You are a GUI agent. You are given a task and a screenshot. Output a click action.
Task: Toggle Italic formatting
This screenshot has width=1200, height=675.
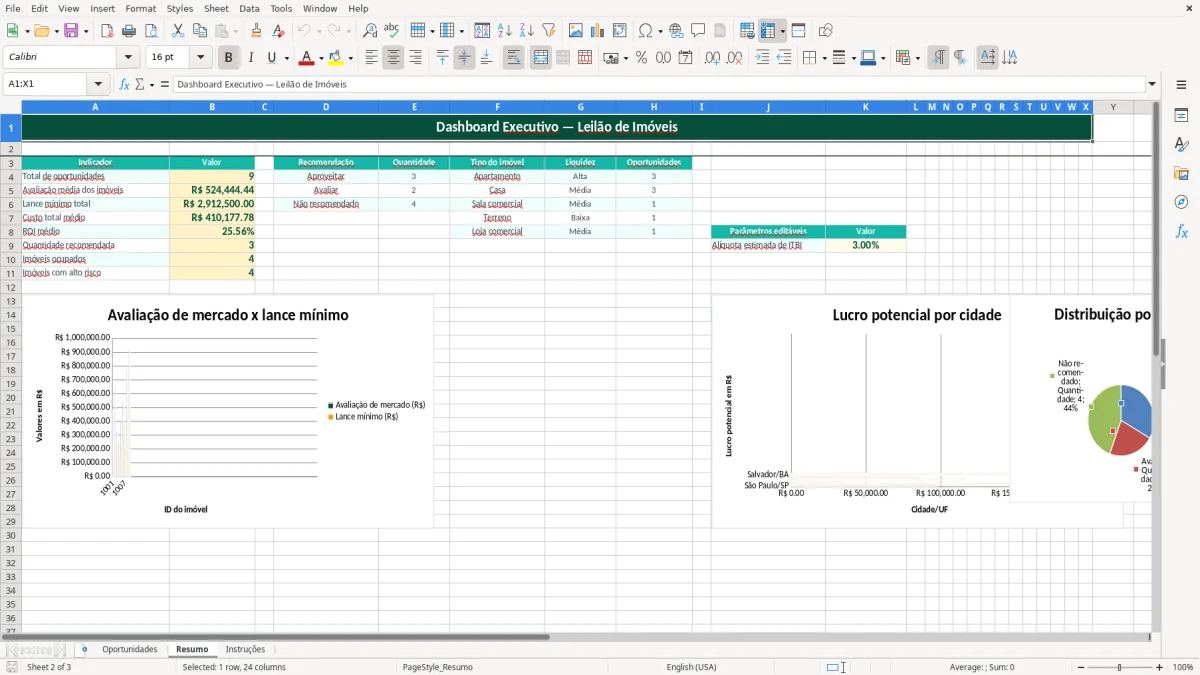pos(250,58)
